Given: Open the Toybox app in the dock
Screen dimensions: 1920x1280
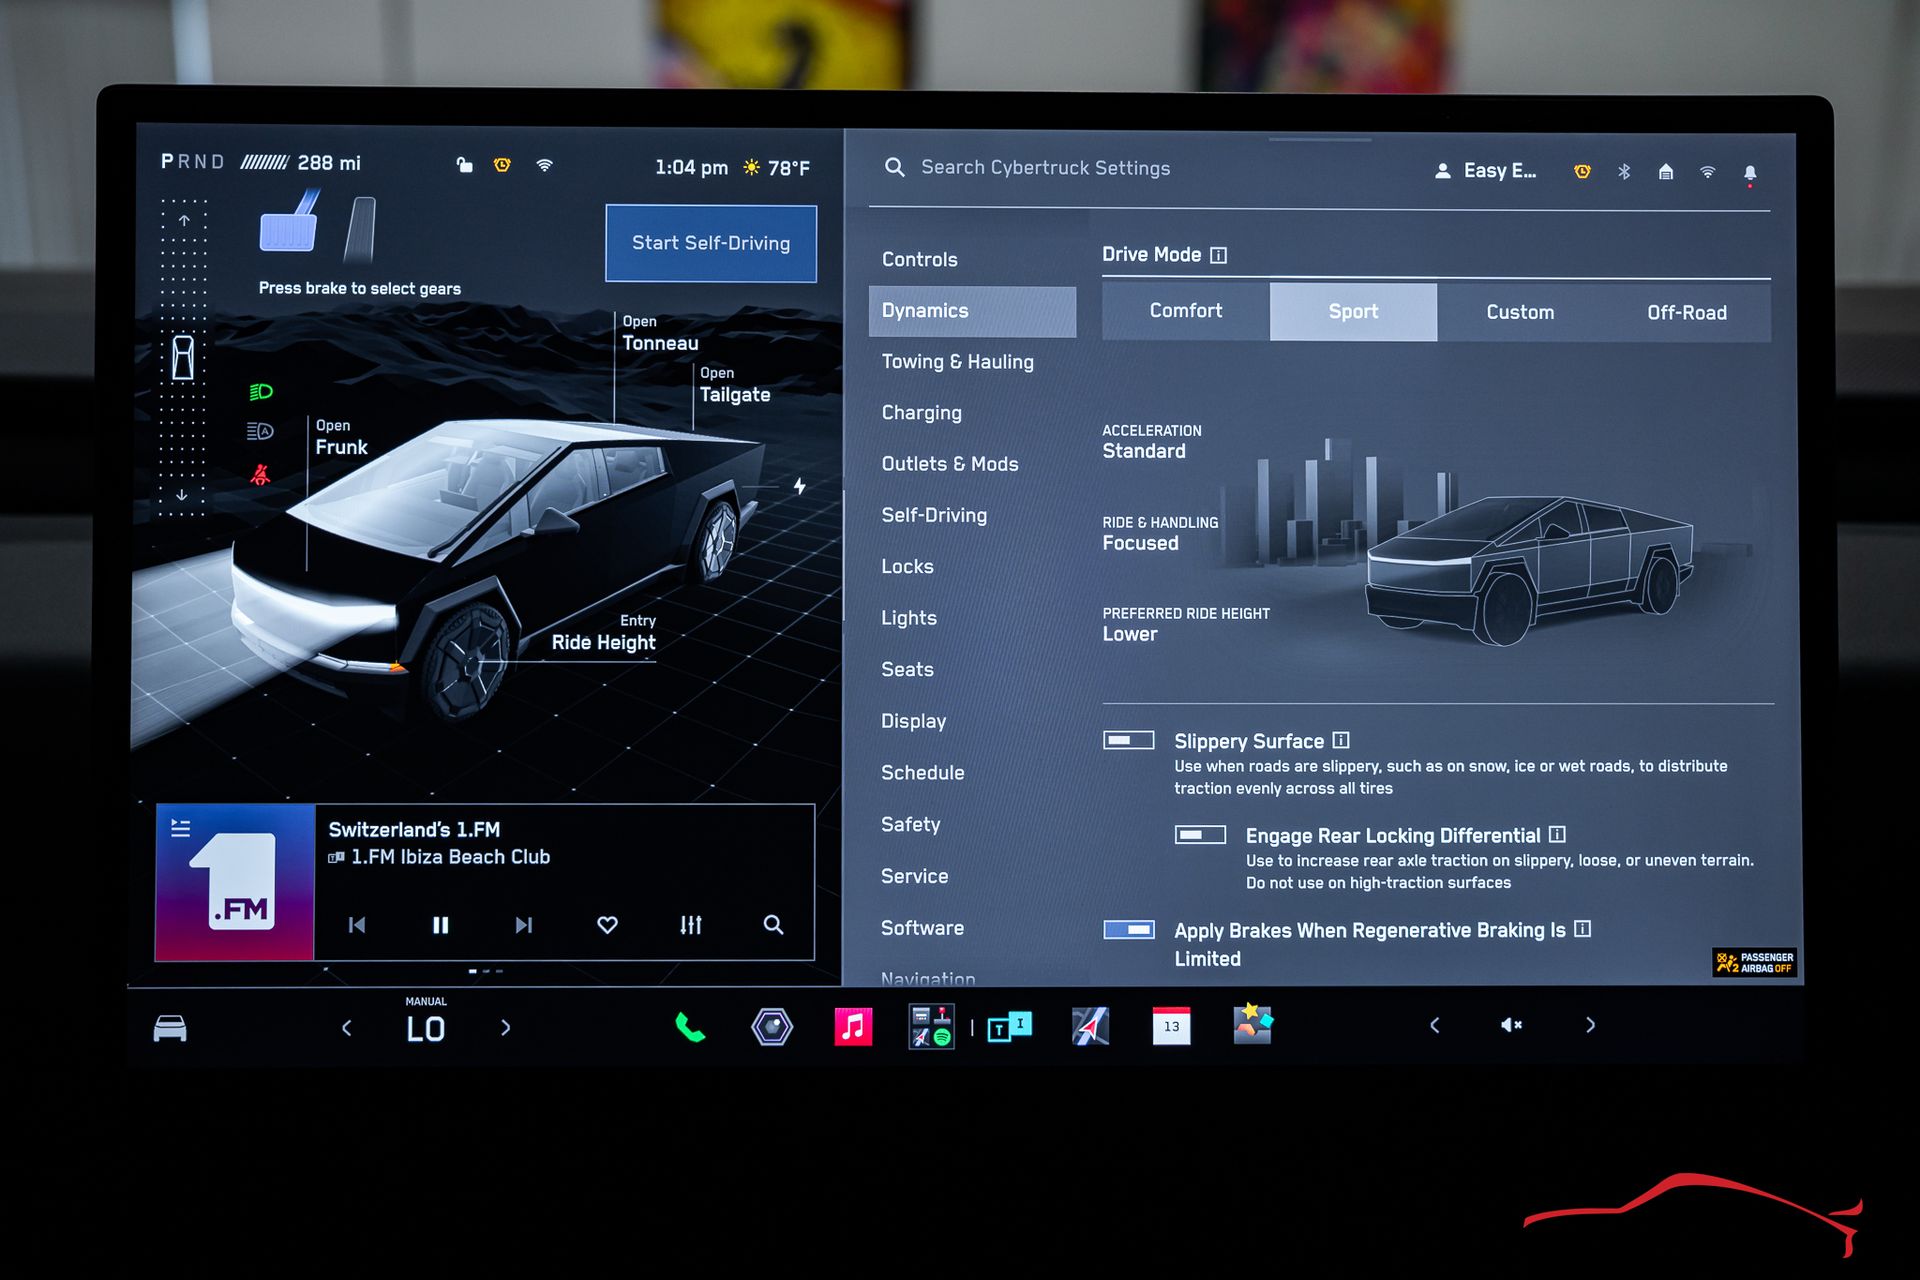Looking at the screenshot, I should pos(1252,1025).
